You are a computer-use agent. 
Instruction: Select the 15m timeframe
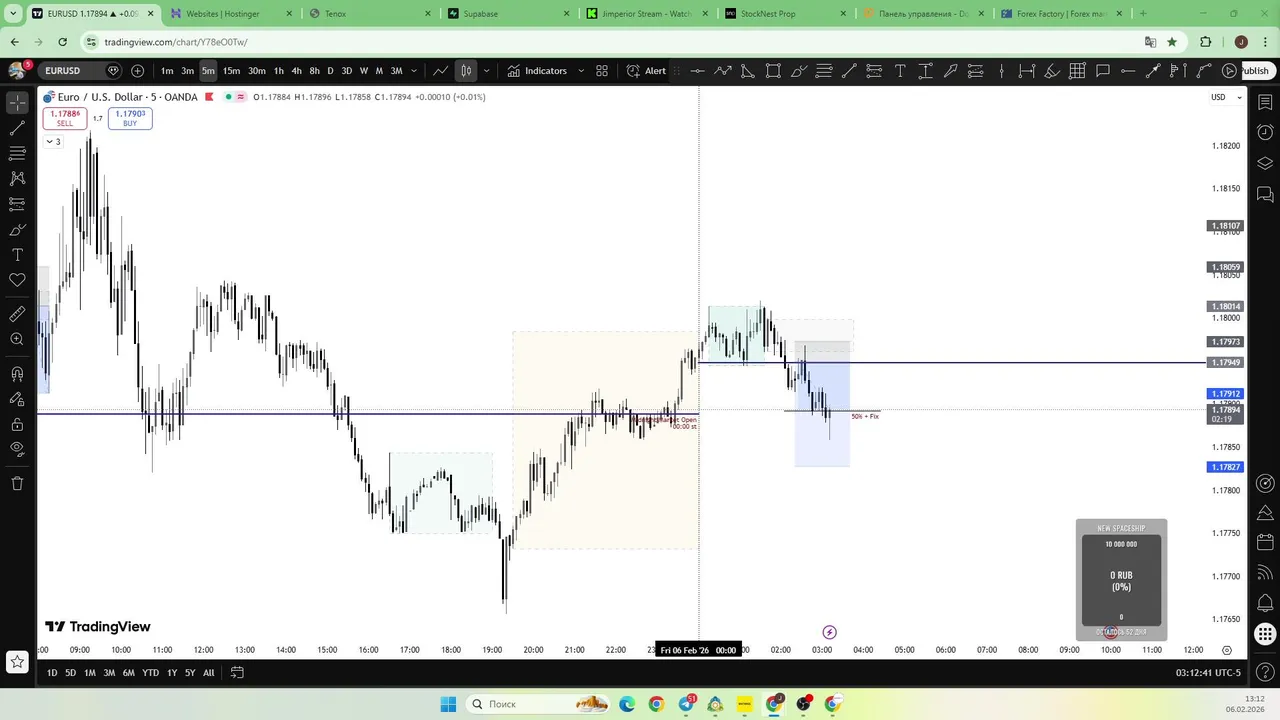pos(231,71)
